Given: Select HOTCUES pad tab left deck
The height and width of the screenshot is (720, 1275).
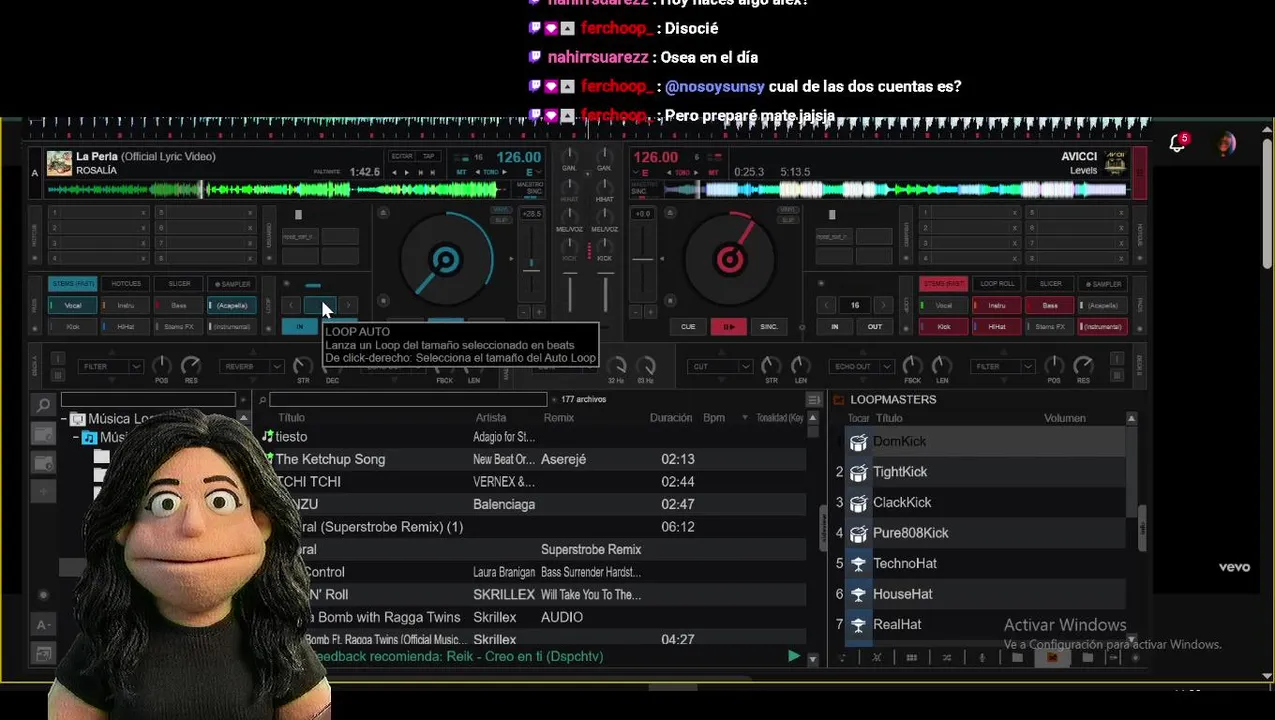Looking at the screenshot, I should 126,284.
